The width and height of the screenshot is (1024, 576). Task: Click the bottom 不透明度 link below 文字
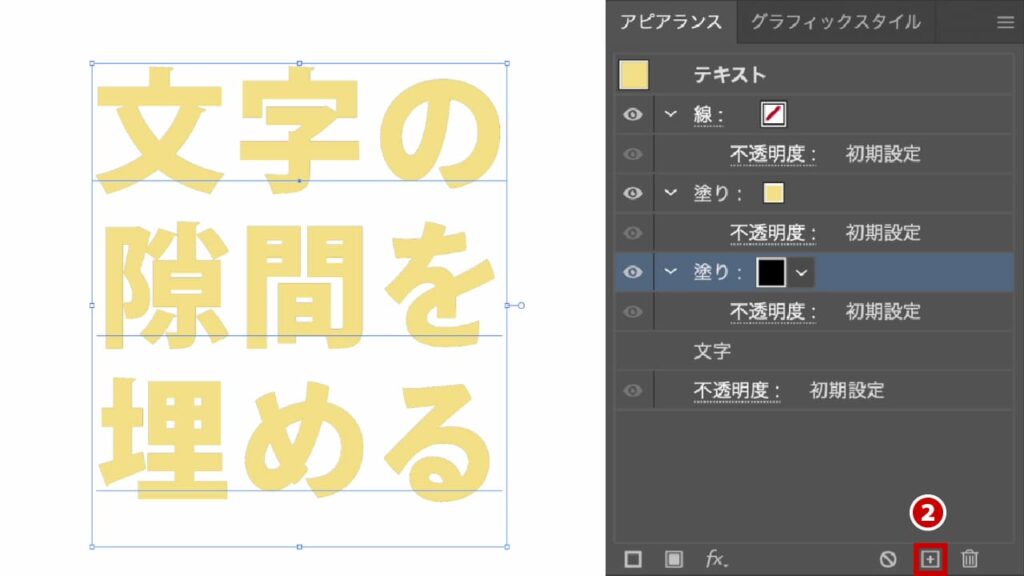coord(737,391)
